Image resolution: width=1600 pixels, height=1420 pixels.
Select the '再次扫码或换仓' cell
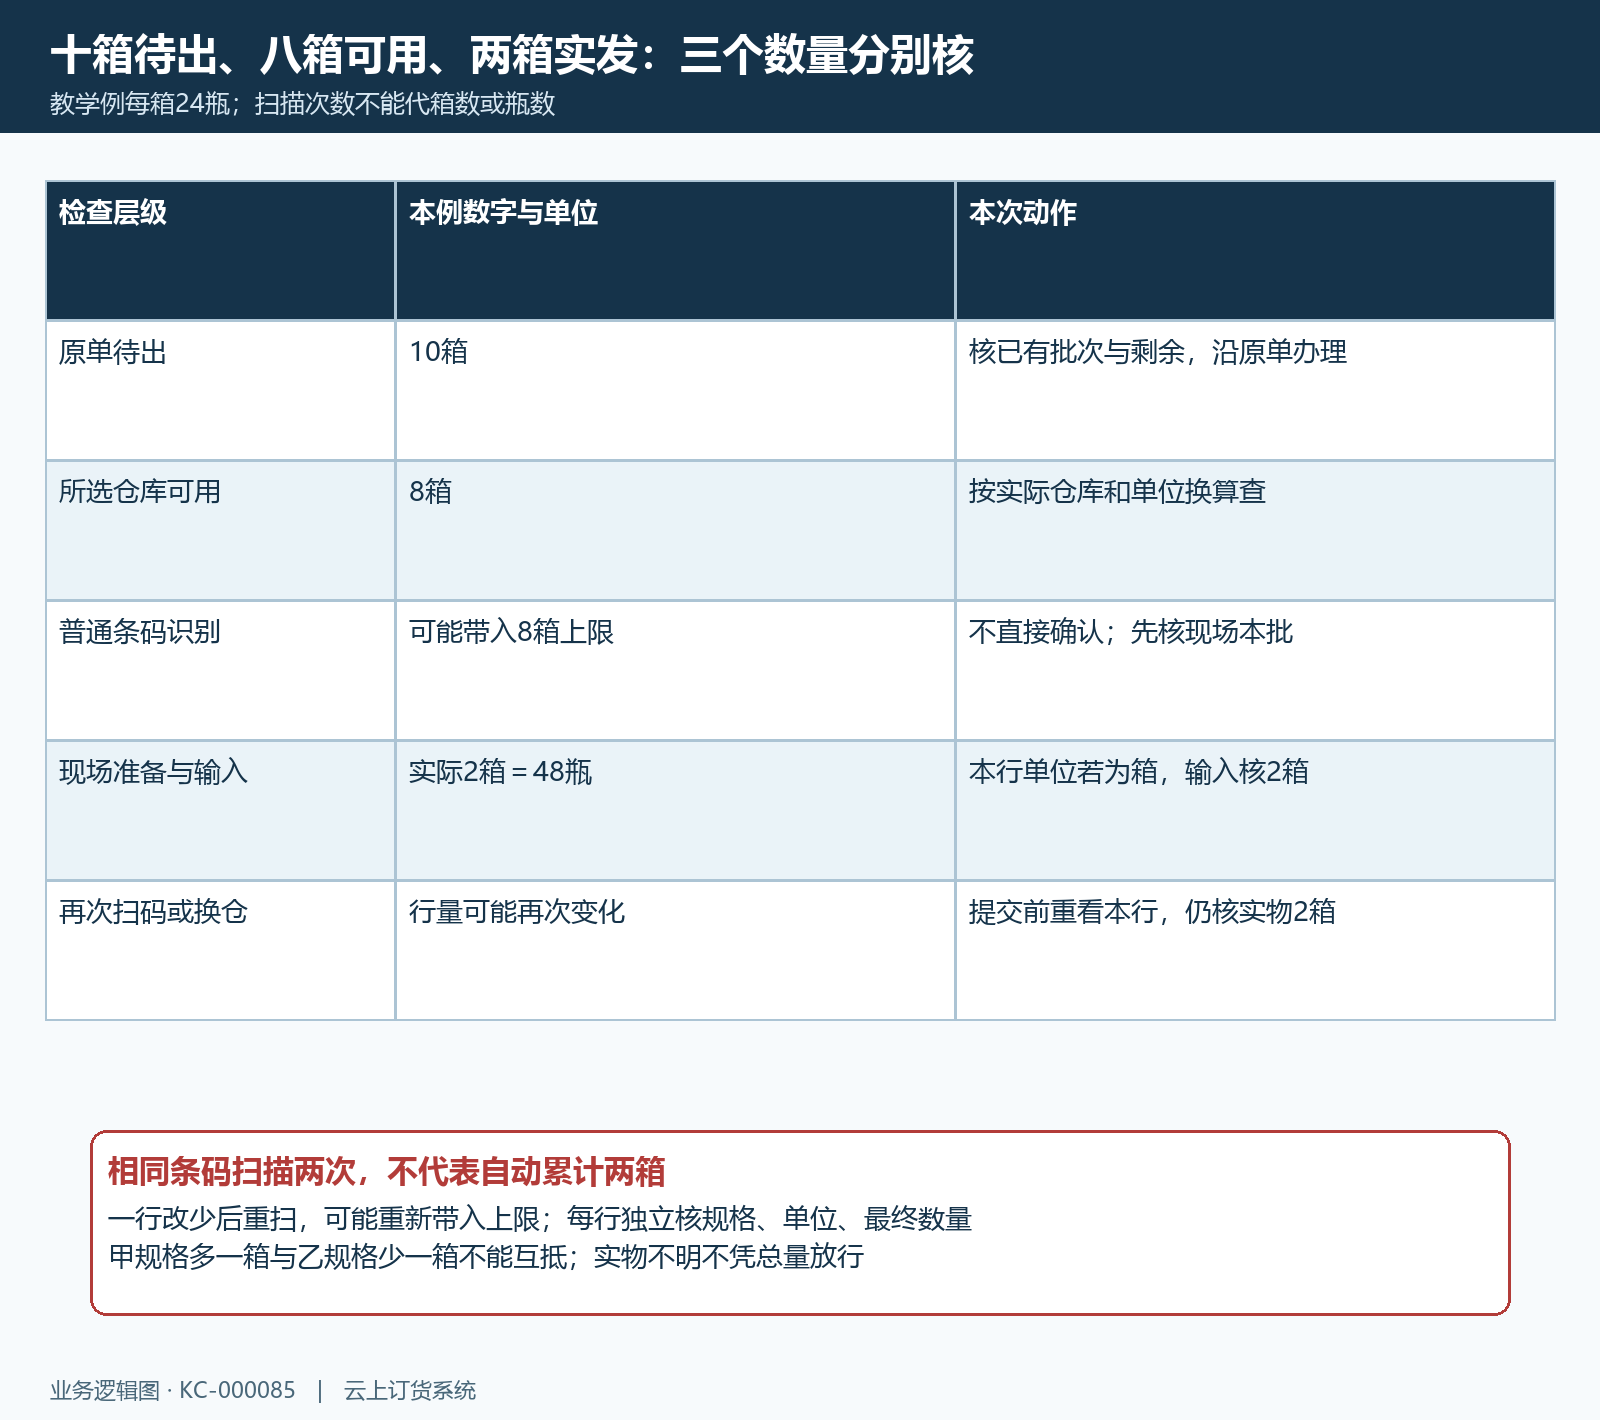point(221,951)
